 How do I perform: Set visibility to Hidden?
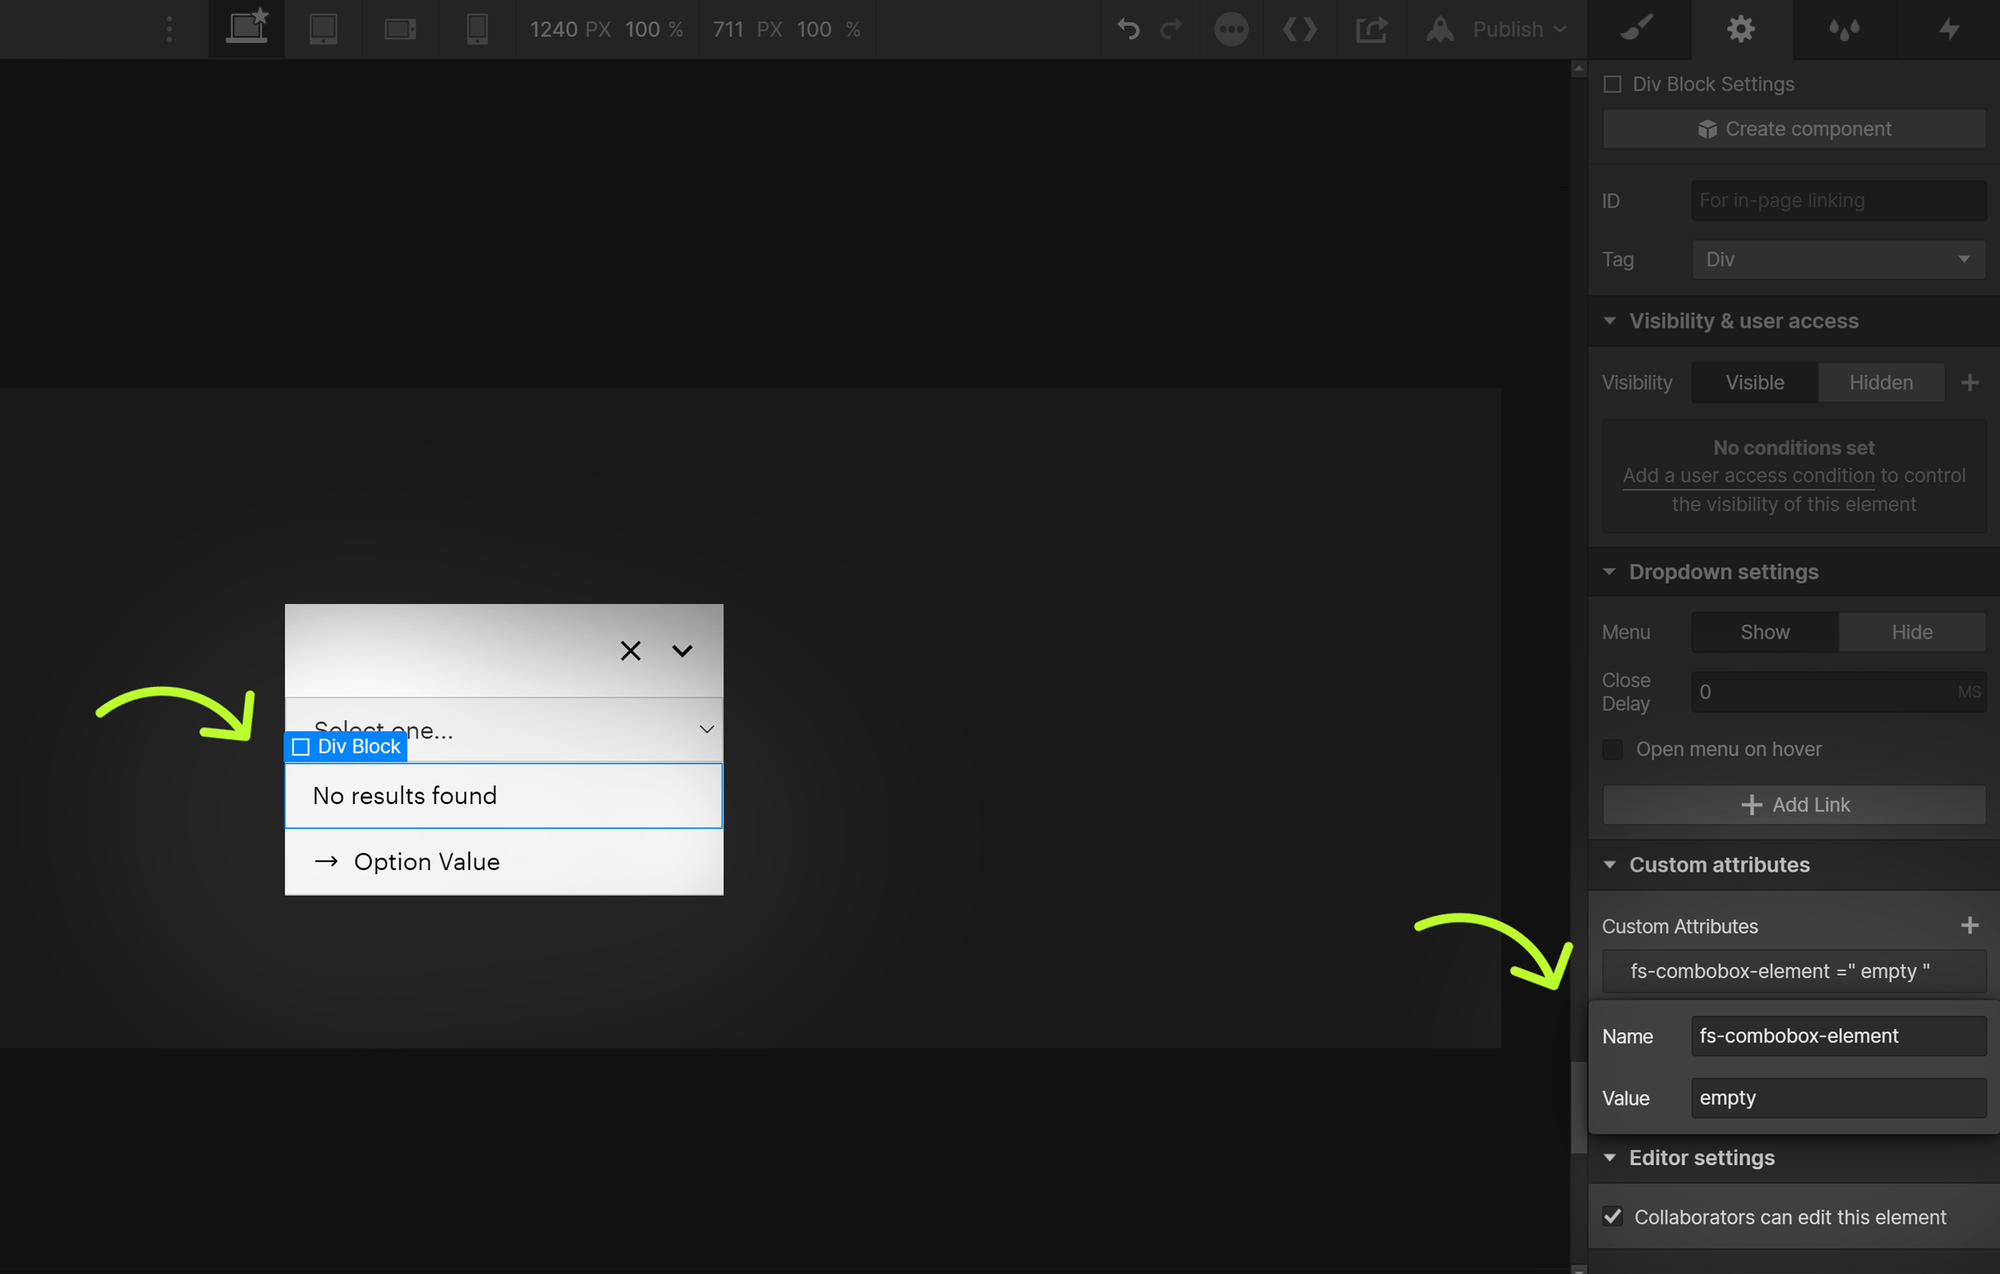tap(1880, 383)
